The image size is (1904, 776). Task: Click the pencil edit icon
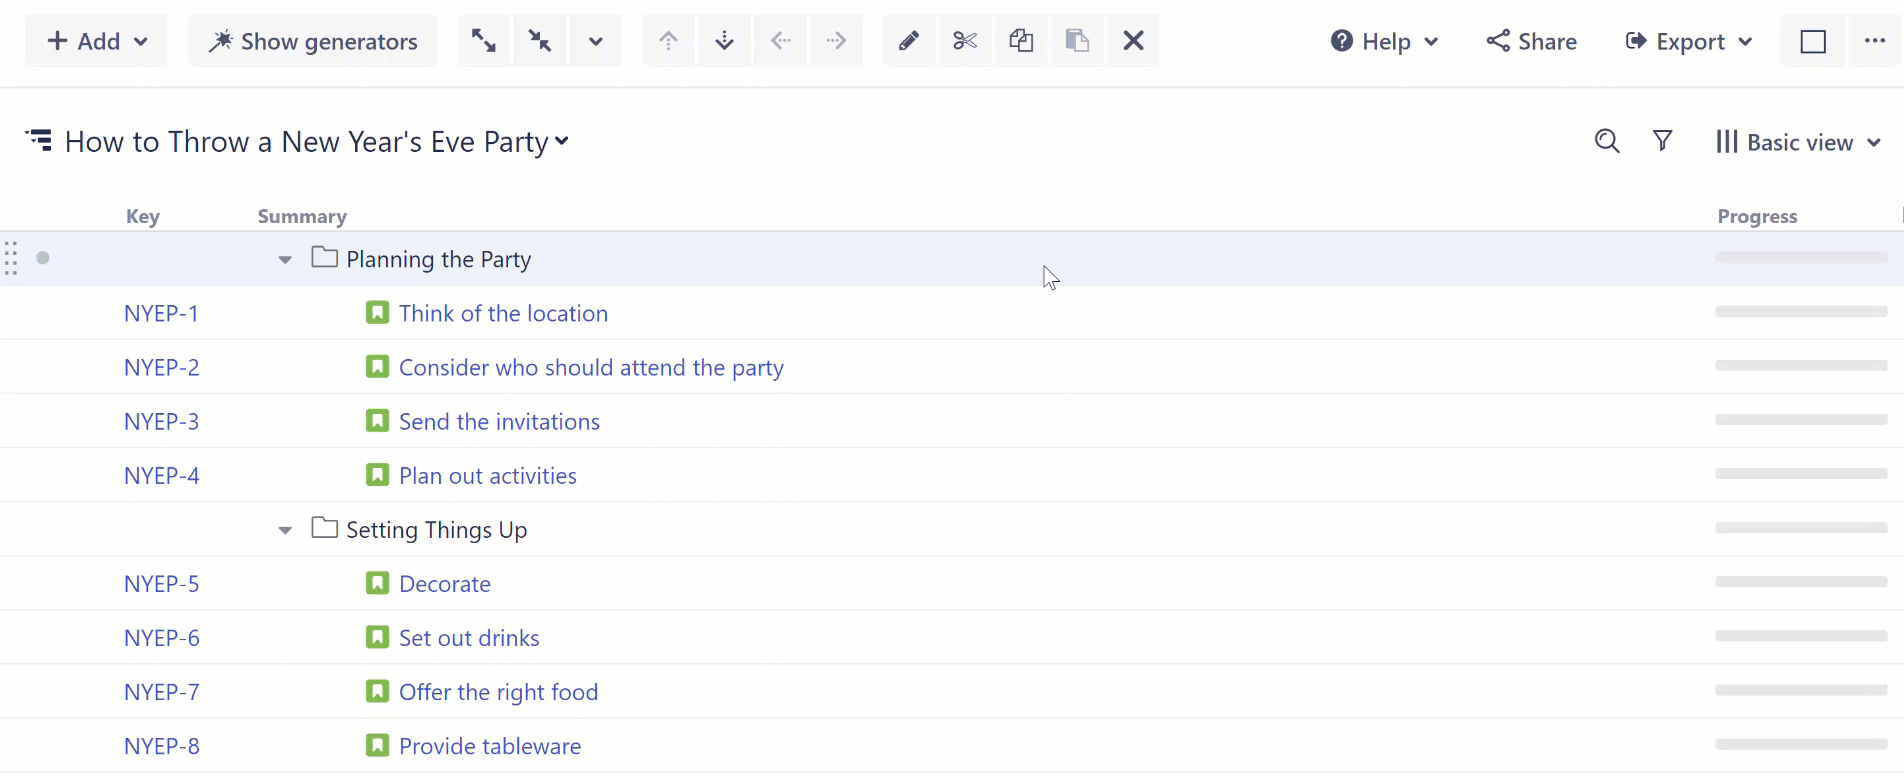(909, 41)
